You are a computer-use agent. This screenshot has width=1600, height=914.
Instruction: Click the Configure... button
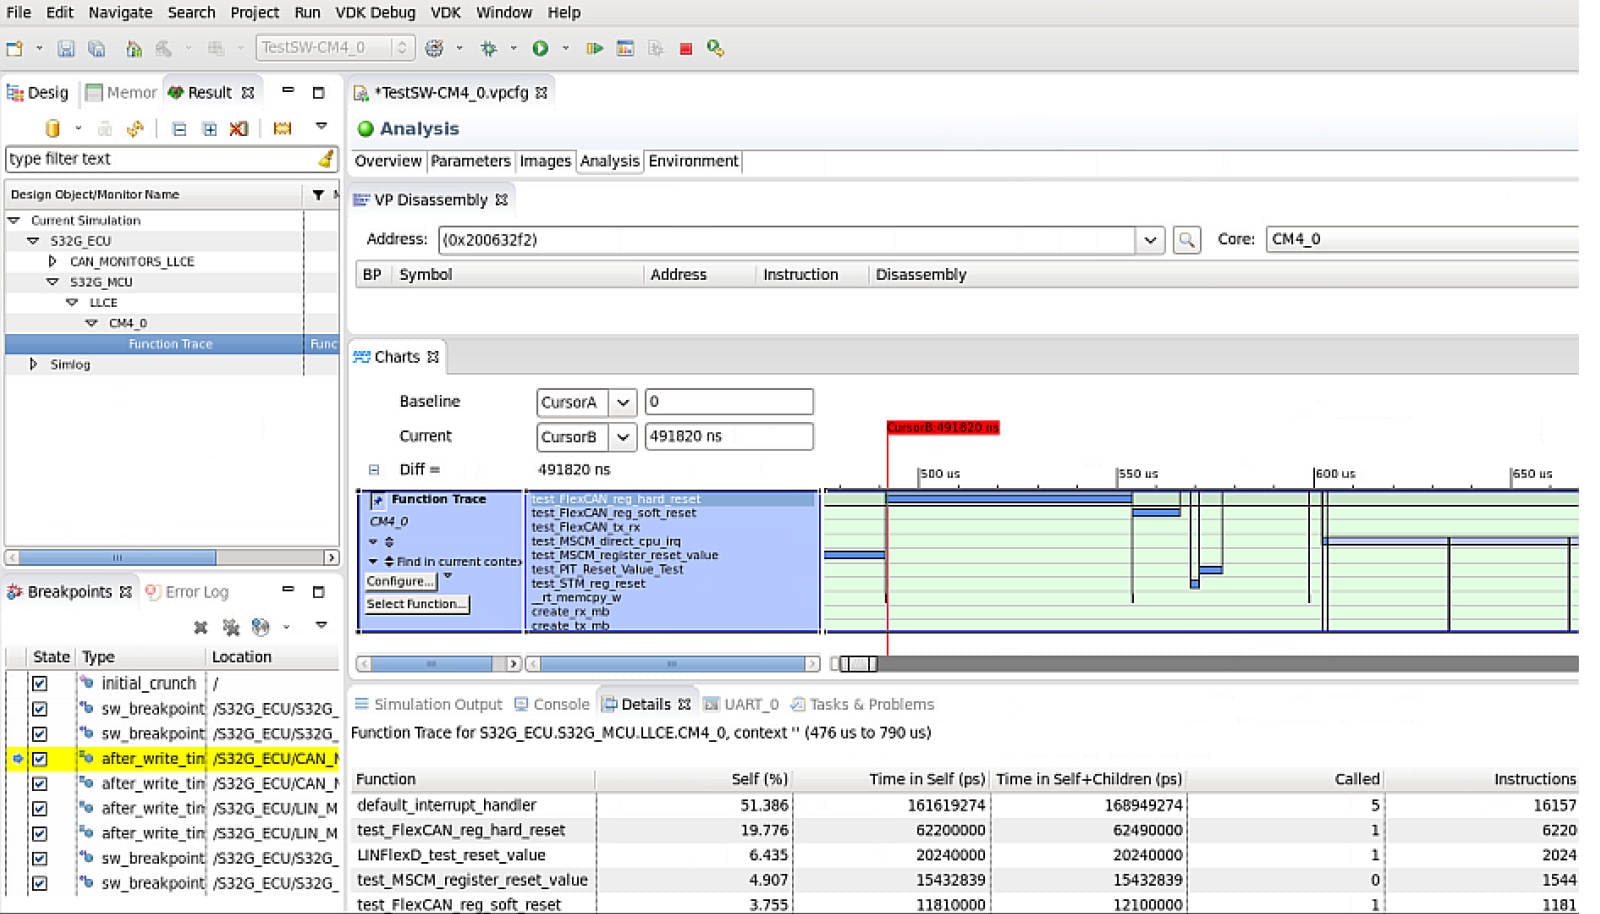(x=400, y=581)
